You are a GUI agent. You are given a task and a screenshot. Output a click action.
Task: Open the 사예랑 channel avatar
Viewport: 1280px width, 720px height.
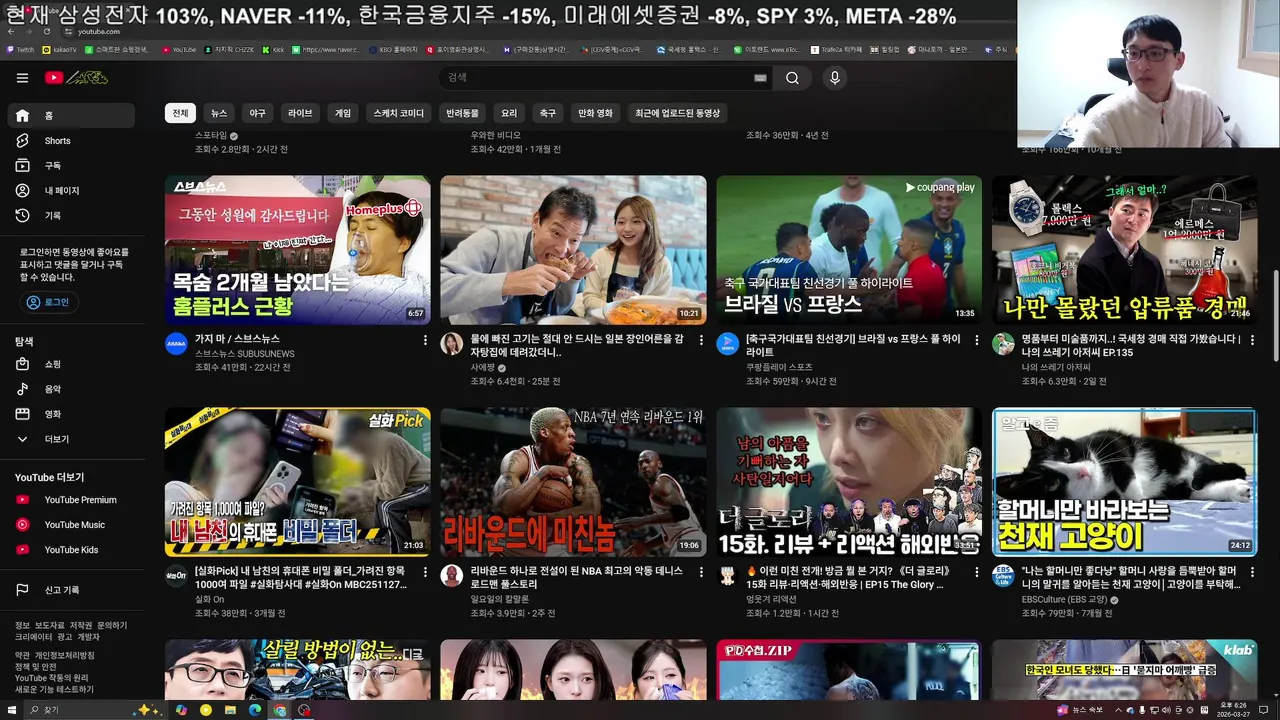pos(451,344)
